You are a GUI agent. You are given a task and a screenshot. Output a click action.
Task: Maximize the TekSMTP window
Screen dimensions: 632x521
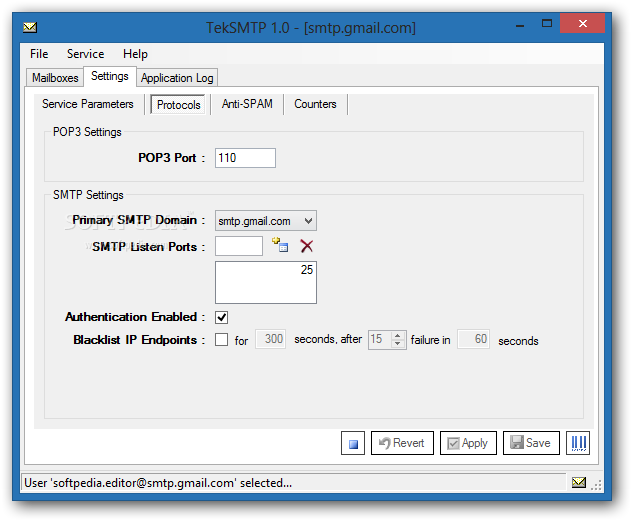point(547,24)
